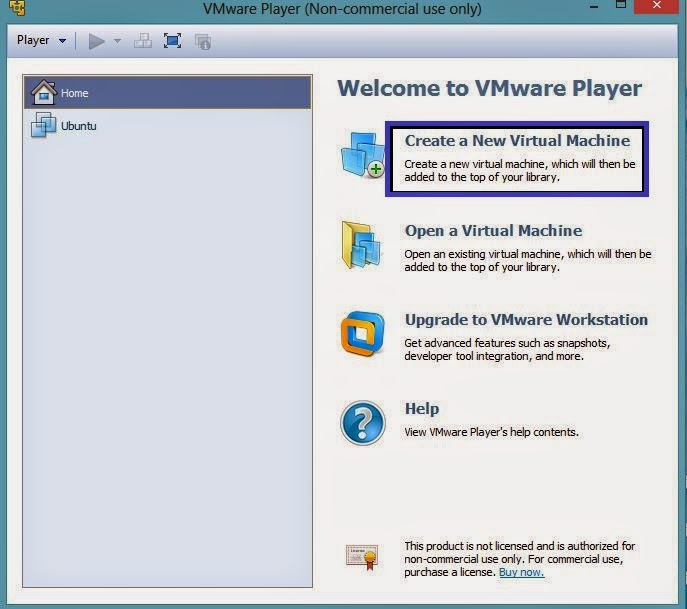Screen dimensions: 687x609
Task: Minimize the VMware Player window
Action: pos(594,6)
